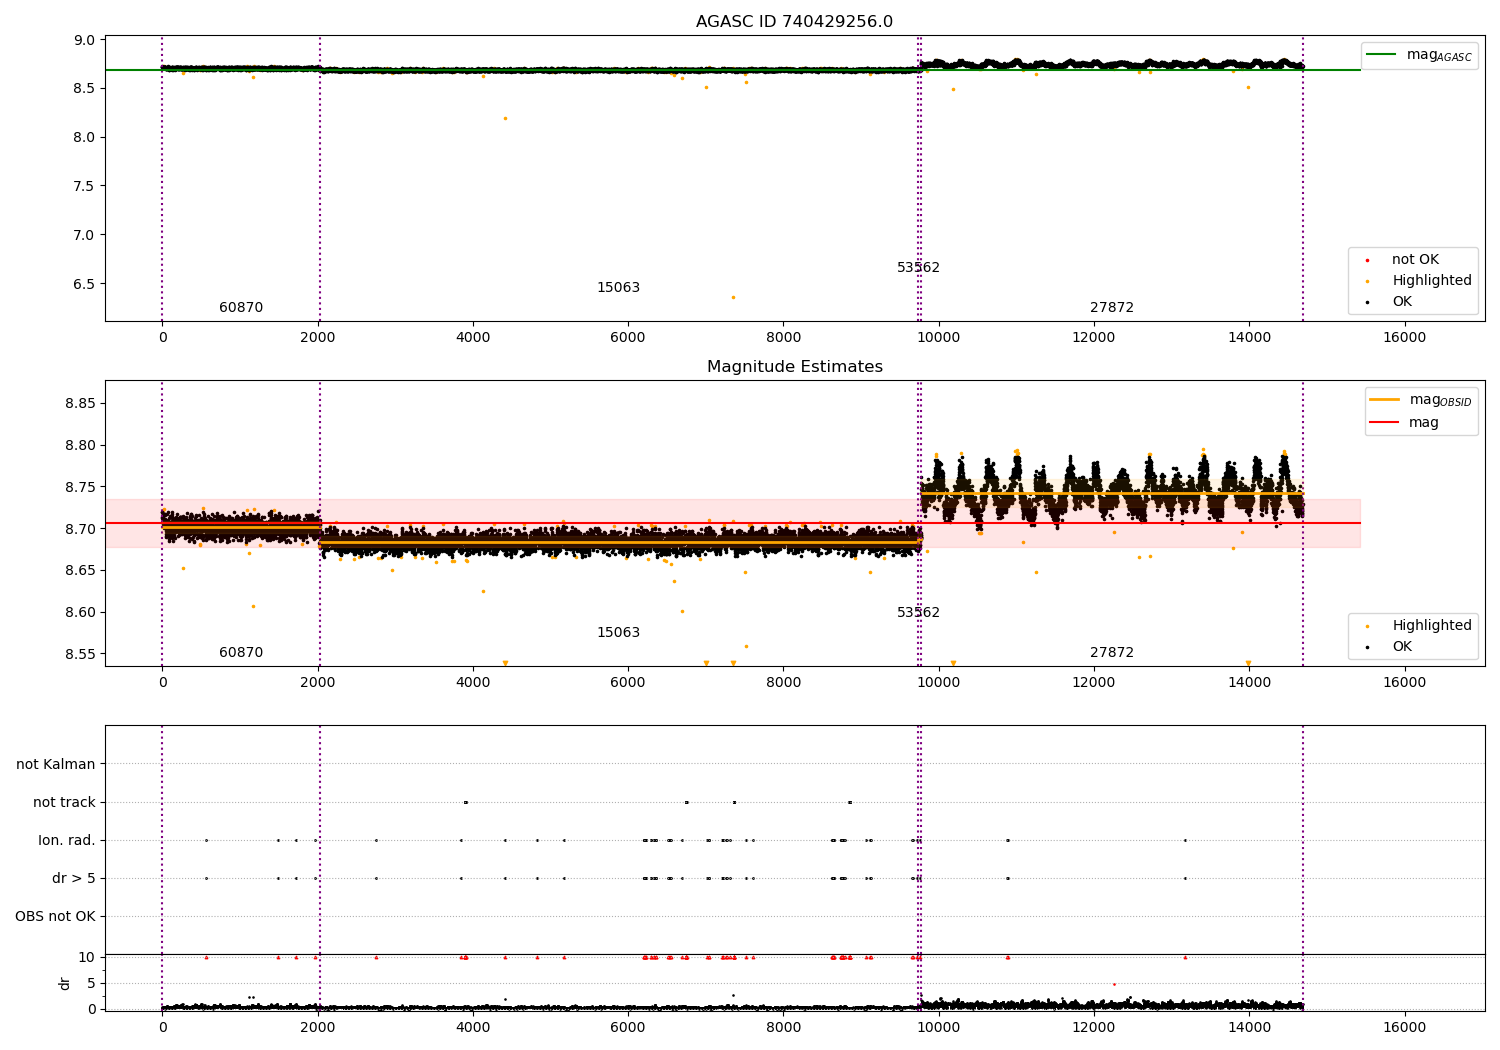Click 8000 x-axis tick in Magnitude Estimates plot
Viewport: 1500px width, 1050px height.
(x=783, y=683)
